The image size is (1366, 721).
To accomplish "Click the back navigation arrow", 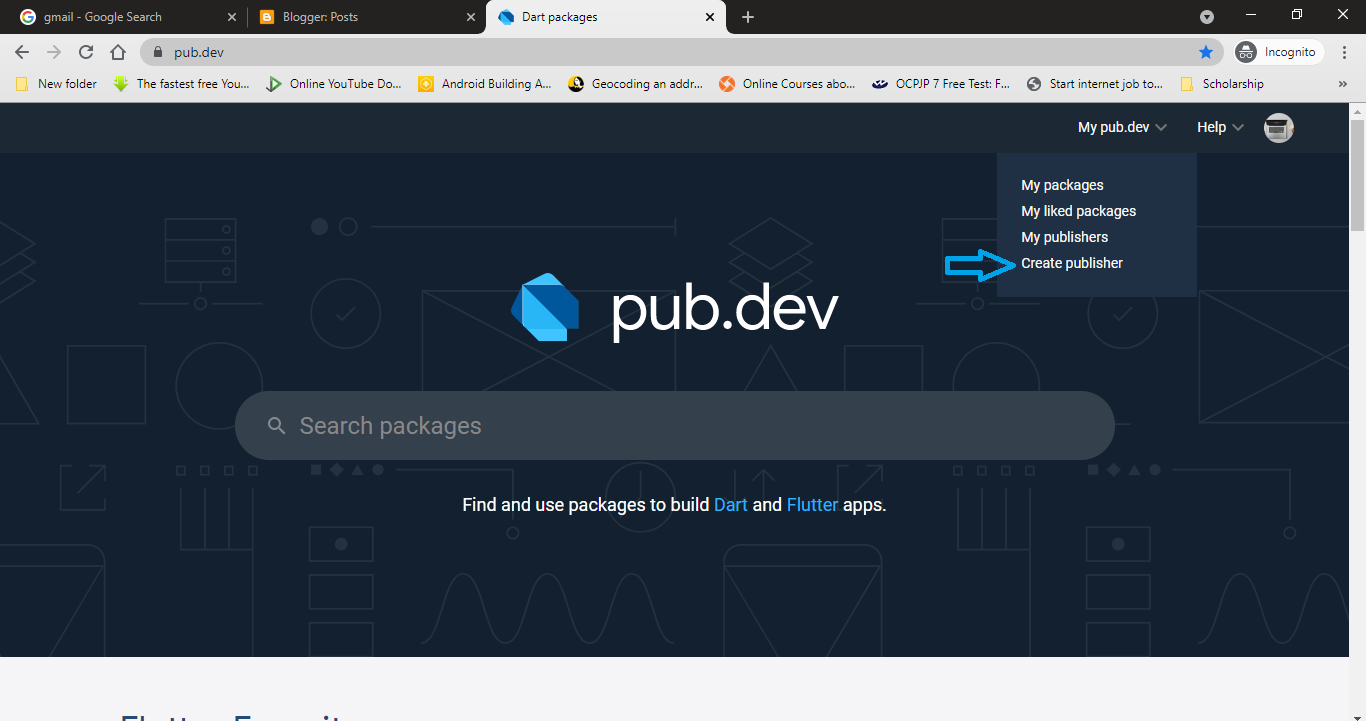I will coord(21,49).
